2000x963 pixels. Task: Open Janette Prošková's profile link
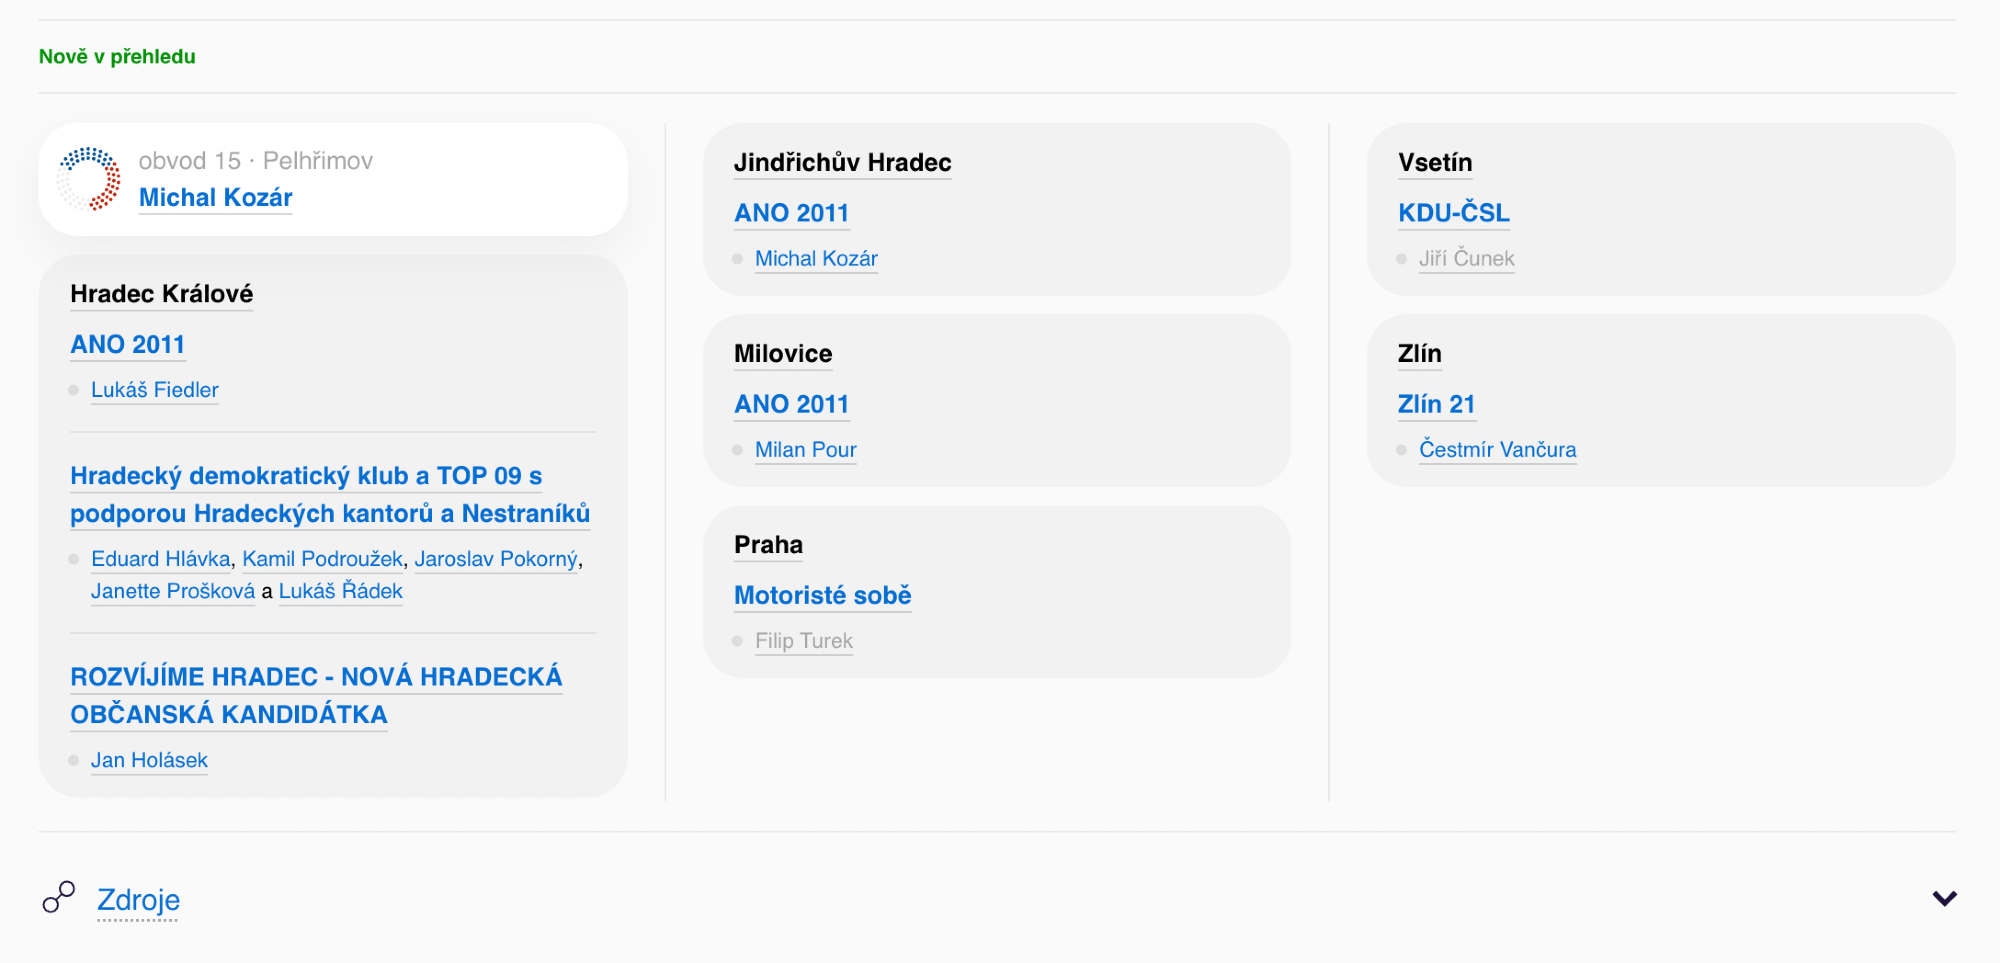click(172, 591)
